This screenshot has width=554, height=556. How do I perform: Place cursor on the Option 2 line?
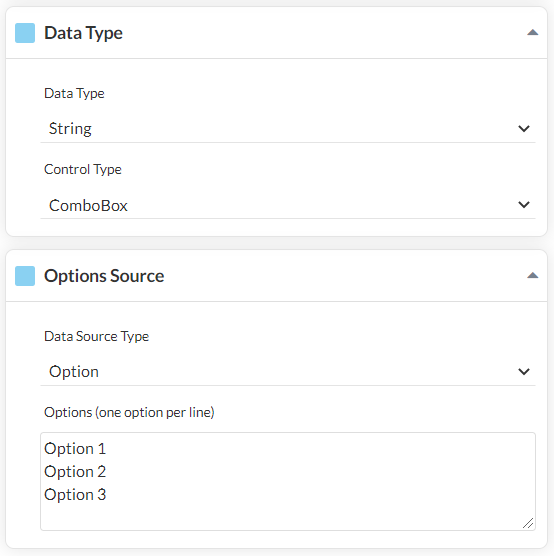pyautogui.click(x=75, y=472)
